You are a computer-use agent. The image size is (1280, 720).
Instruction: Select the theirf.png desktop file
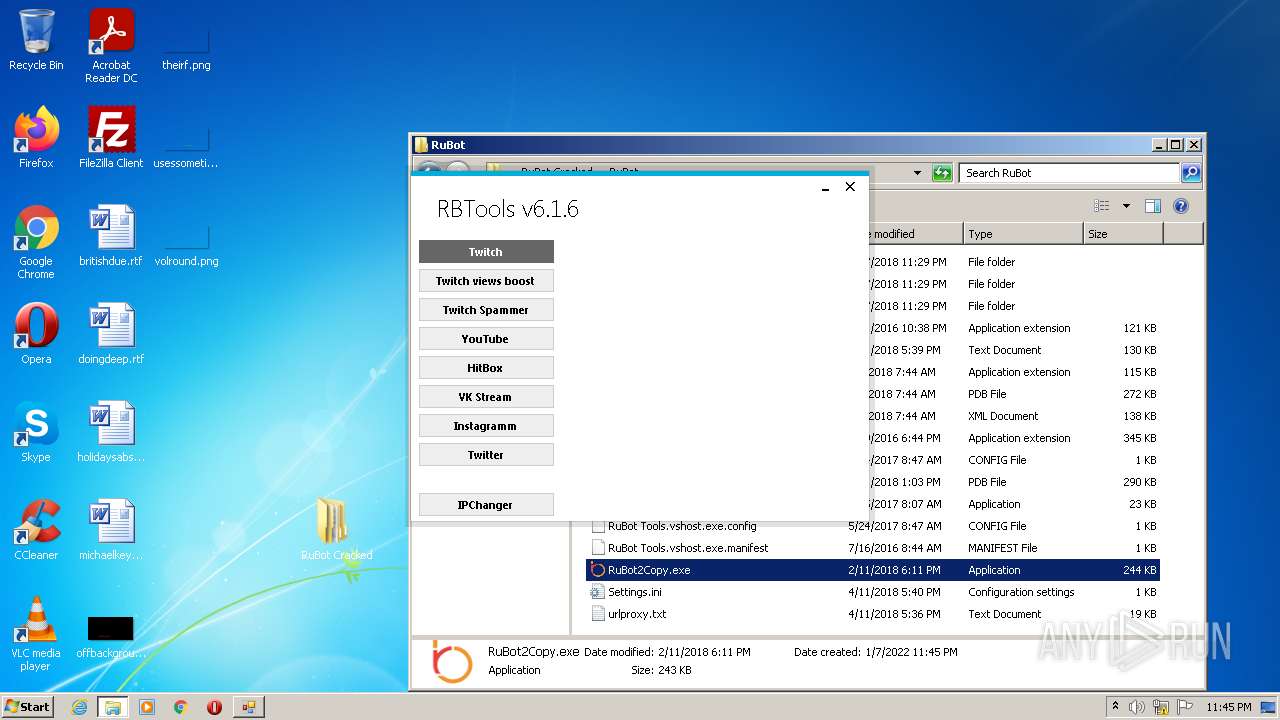point(186,46)
